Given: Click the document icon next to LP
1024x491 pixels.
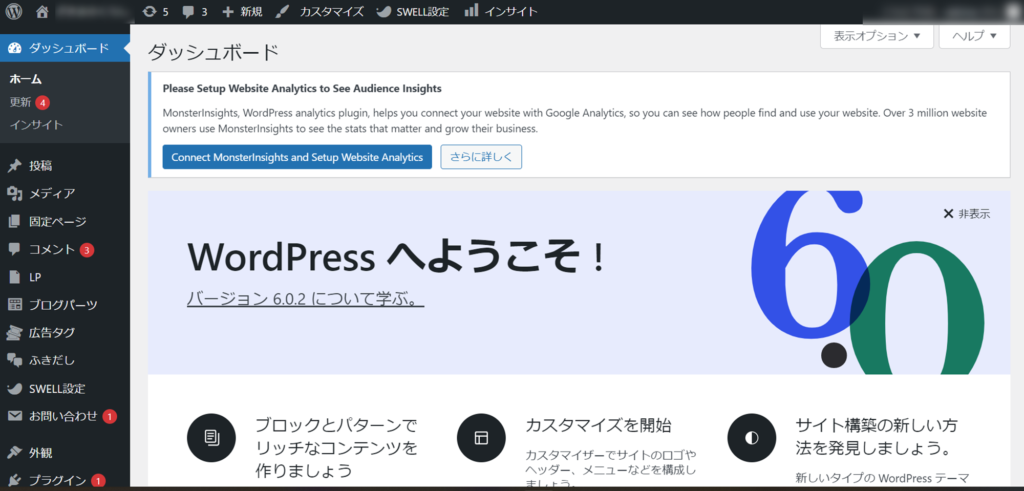Looking at the screenshot, I should point(14,277).
